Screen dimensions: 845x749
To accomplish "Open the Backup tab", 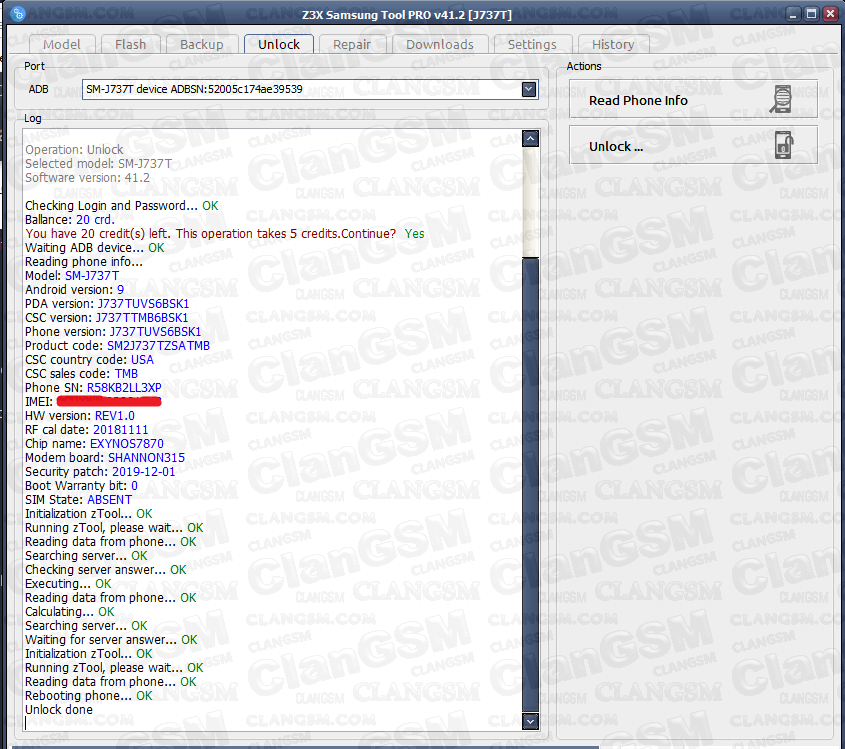I will (202, 44).
